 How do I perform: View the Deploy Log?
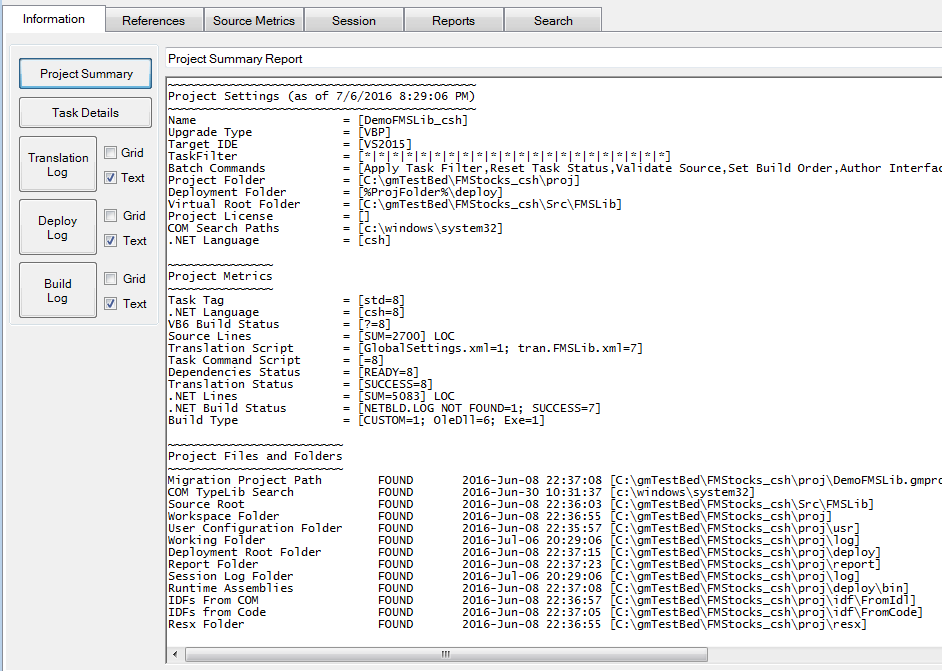pos(58,228)
